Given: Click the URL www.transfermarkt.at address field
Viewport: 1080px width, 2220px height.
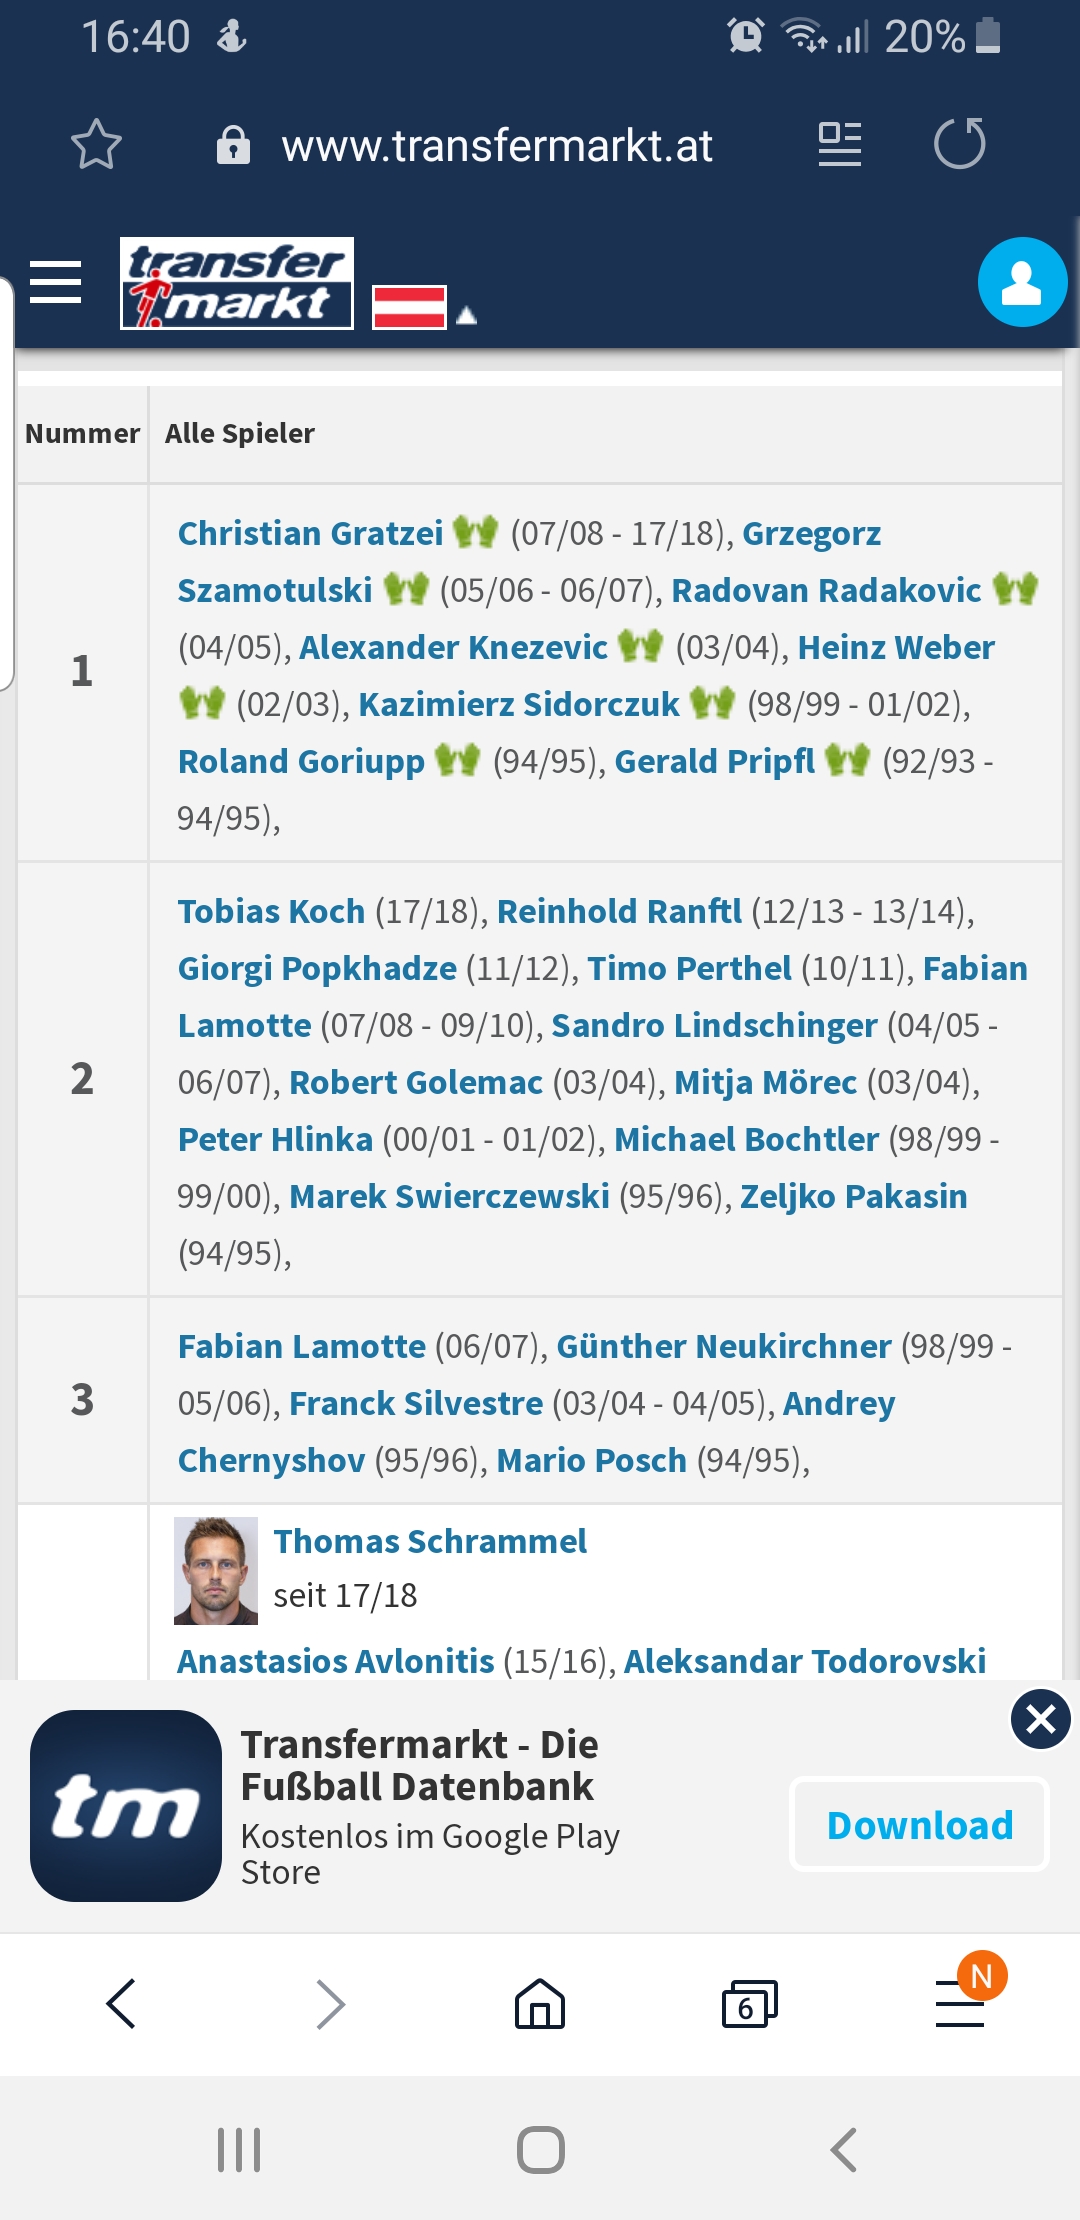Looking at the screenshot, I should (497, 146).
